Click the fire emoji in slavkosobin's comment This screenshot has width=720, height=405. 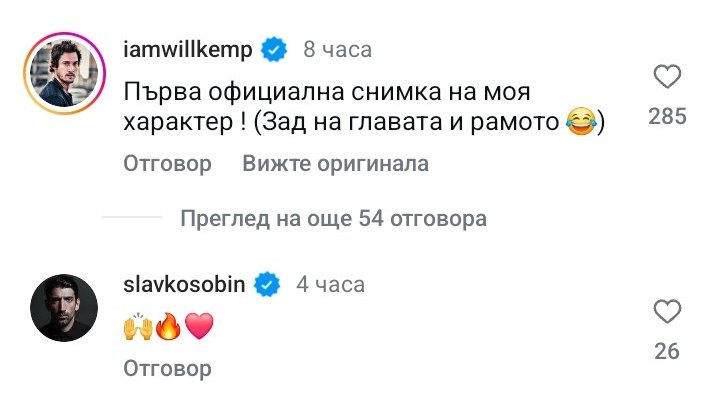[168, 327]
